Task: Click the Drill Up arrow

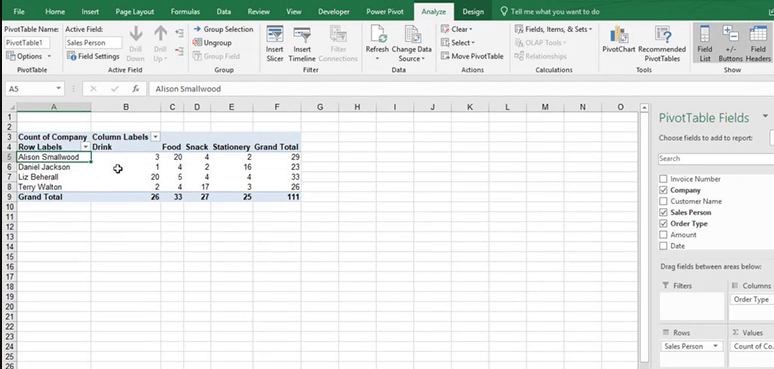Action: [x=160, y=44]
